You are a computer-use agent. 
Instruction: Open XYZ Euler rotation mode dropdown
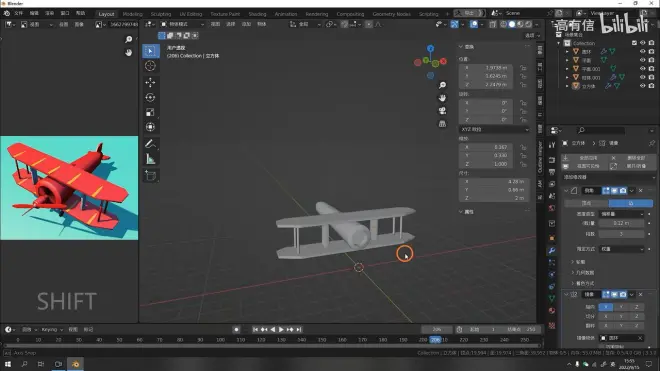(x=494, y=129)
